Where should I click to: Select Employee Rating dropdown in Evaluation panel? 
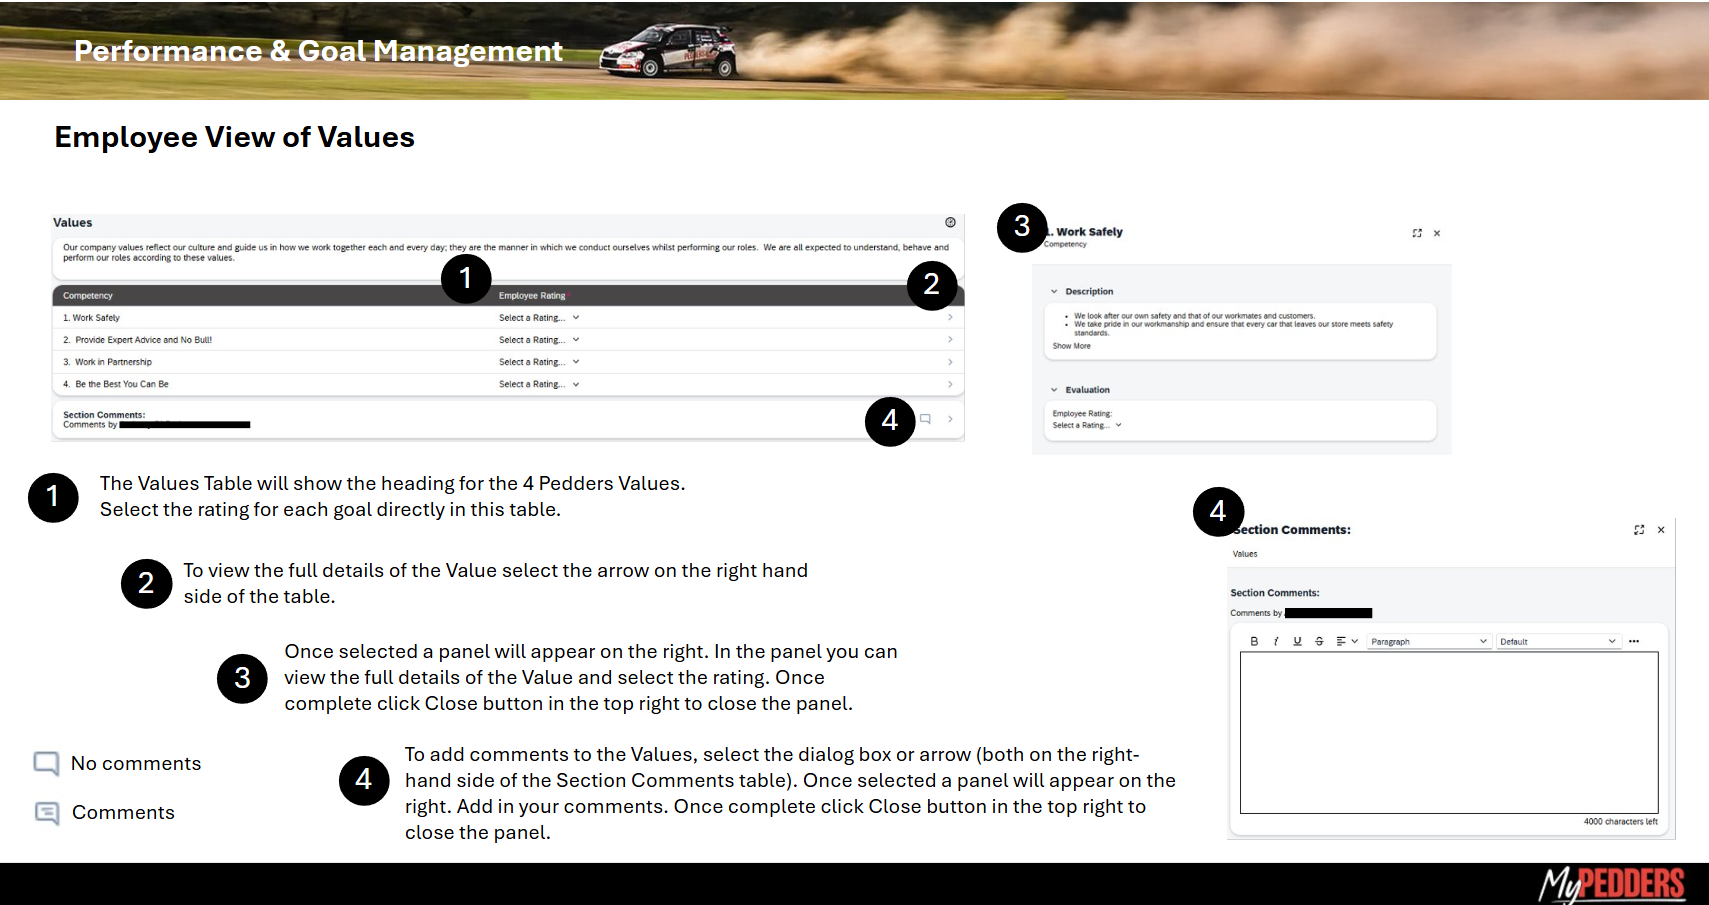click(1087, 425)
